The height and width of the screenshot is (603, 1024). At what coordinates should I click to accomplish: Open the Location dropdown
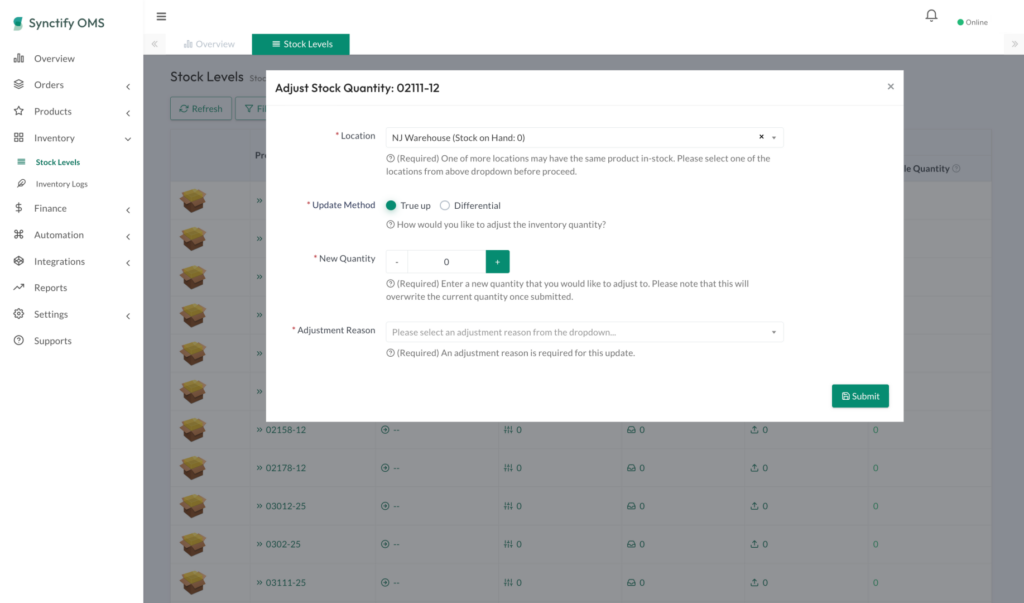[x=584, y=137]
